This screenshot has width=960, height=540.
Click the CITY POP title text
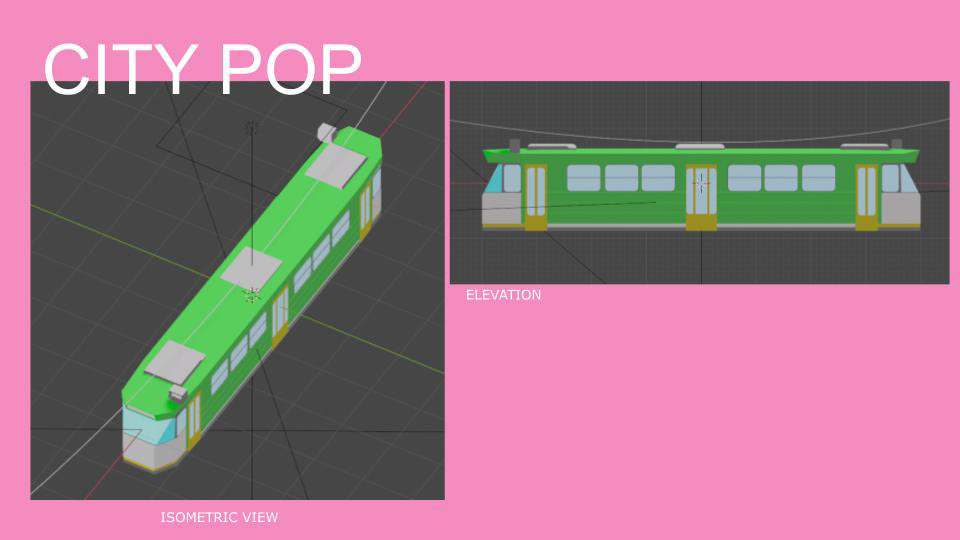tap(203, 69)
